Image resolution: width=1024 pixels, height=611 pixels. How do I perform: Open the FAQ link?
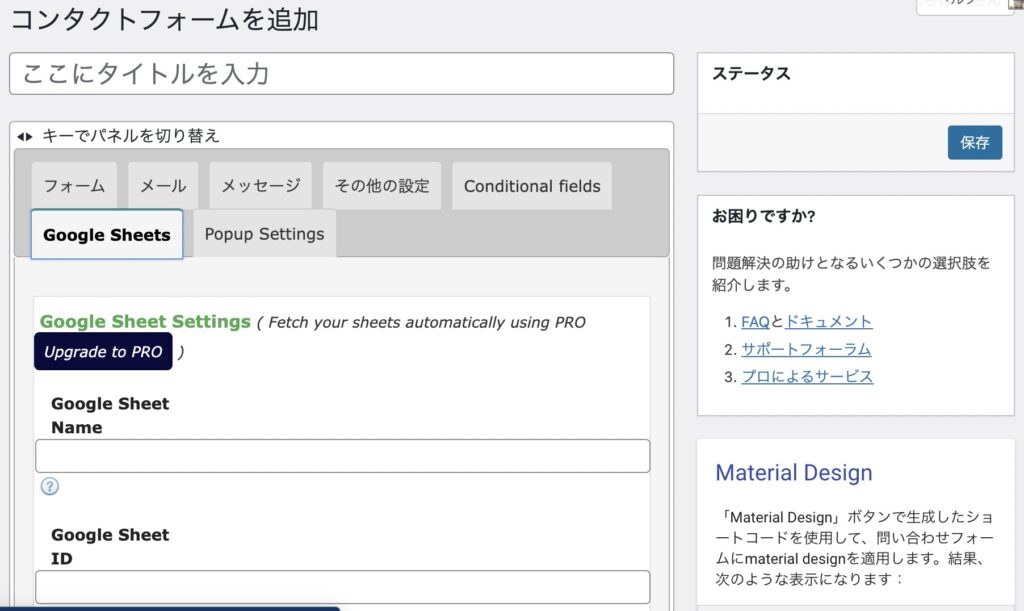pos(755,322)
